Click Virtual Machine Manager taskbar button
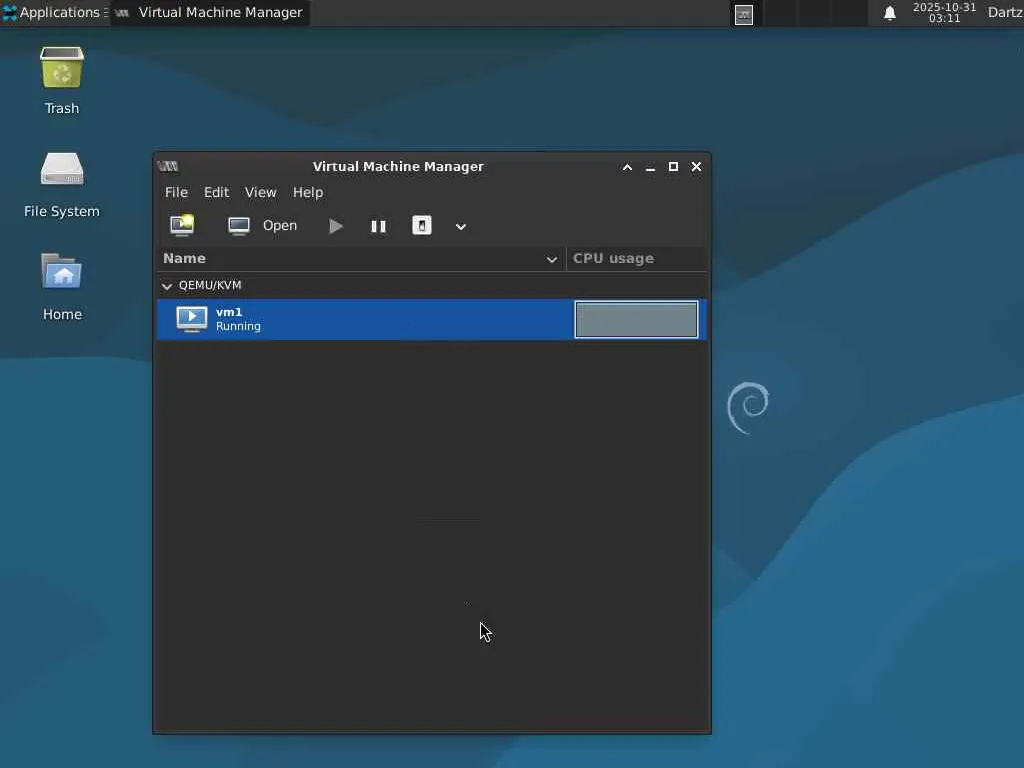 pyautogui.click(x=210, y=12)
